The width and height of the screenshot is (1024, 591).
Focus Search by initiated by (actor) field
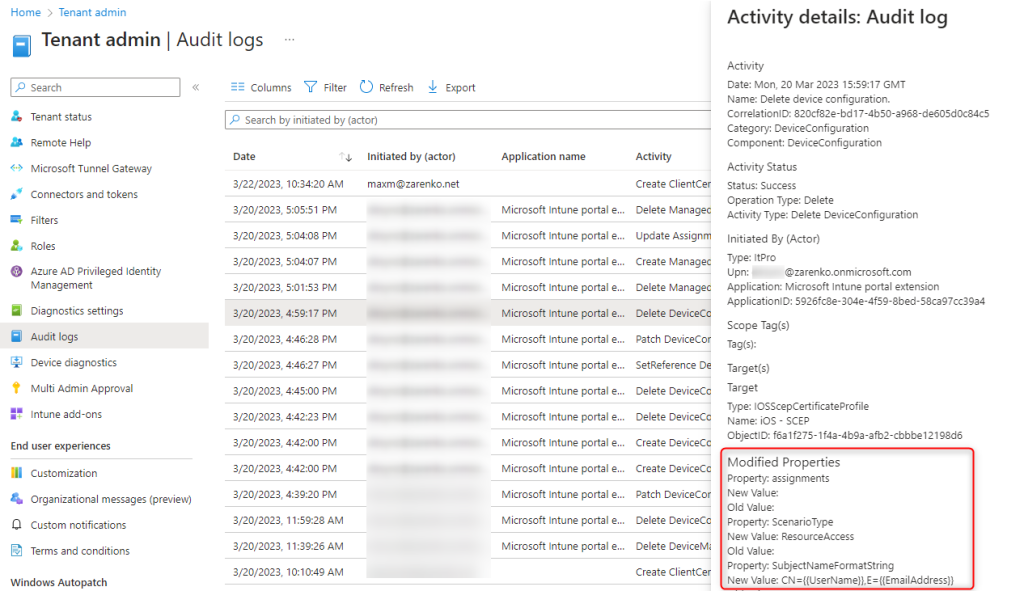pyautogui.click(x=468, y=120)
